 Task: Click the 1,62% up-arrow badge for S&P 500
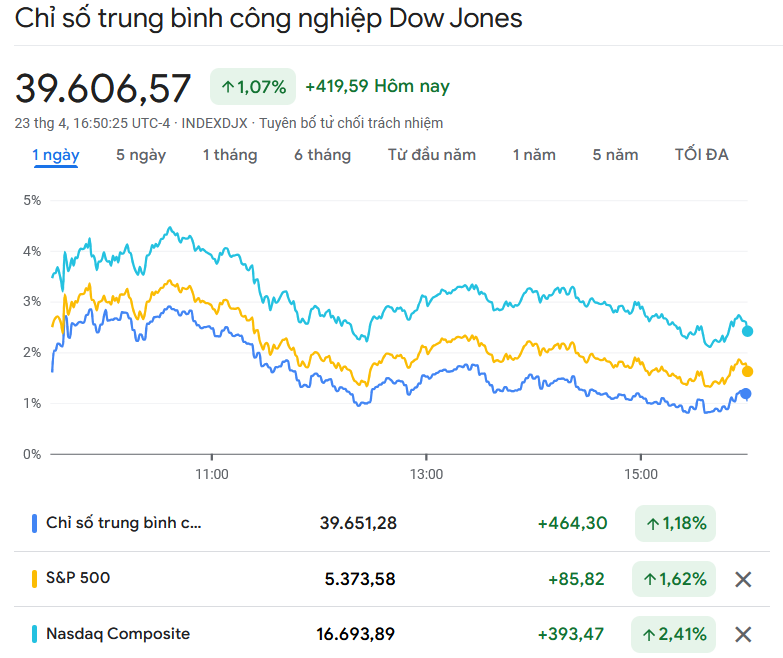click(675, 579)
